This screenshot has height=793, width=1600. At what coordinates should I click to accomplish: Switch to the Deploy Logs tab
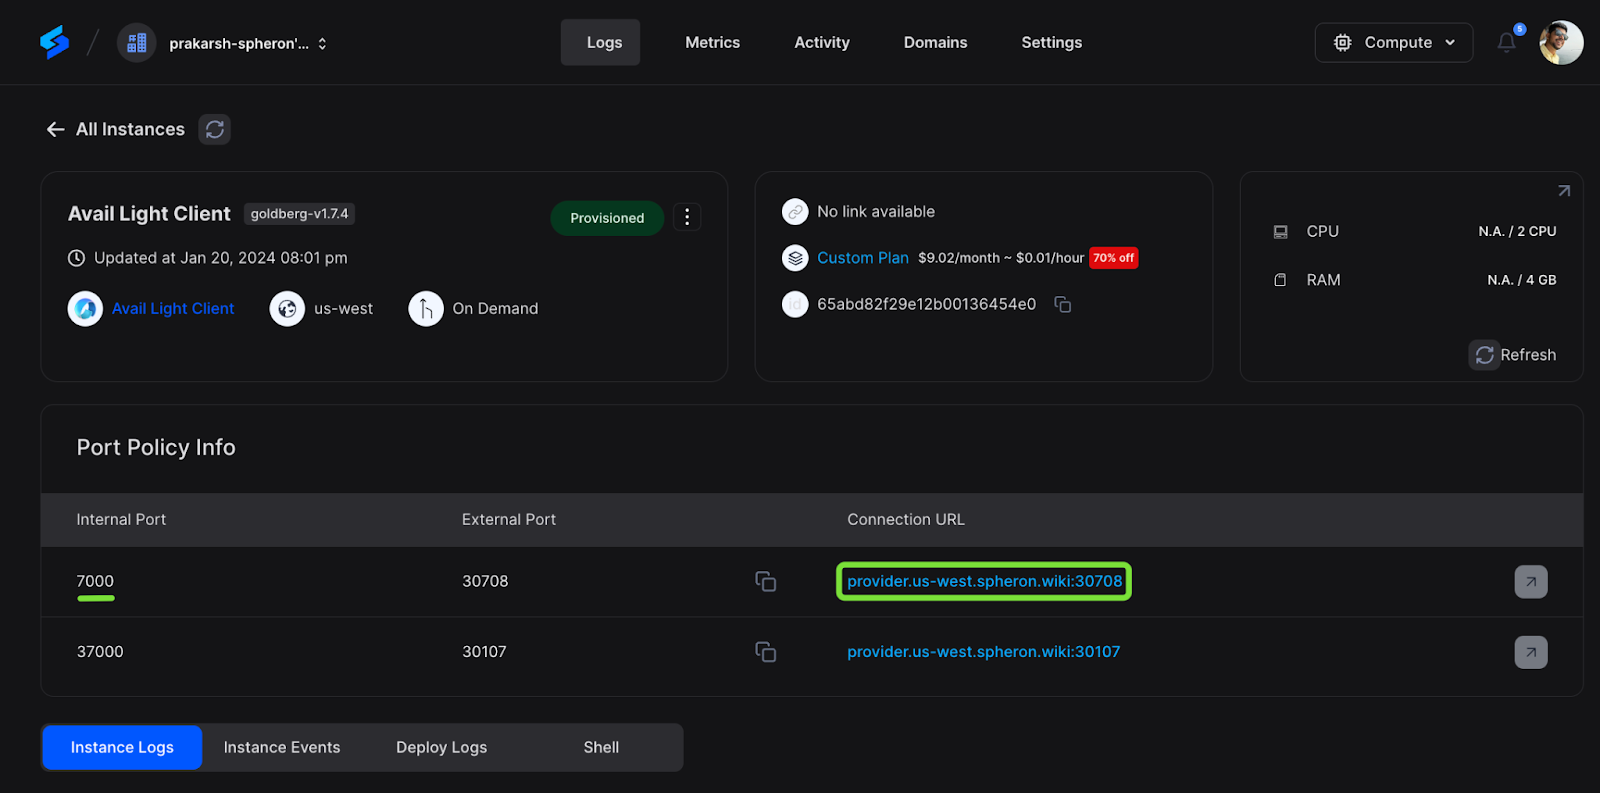click(x=441, y=748)
